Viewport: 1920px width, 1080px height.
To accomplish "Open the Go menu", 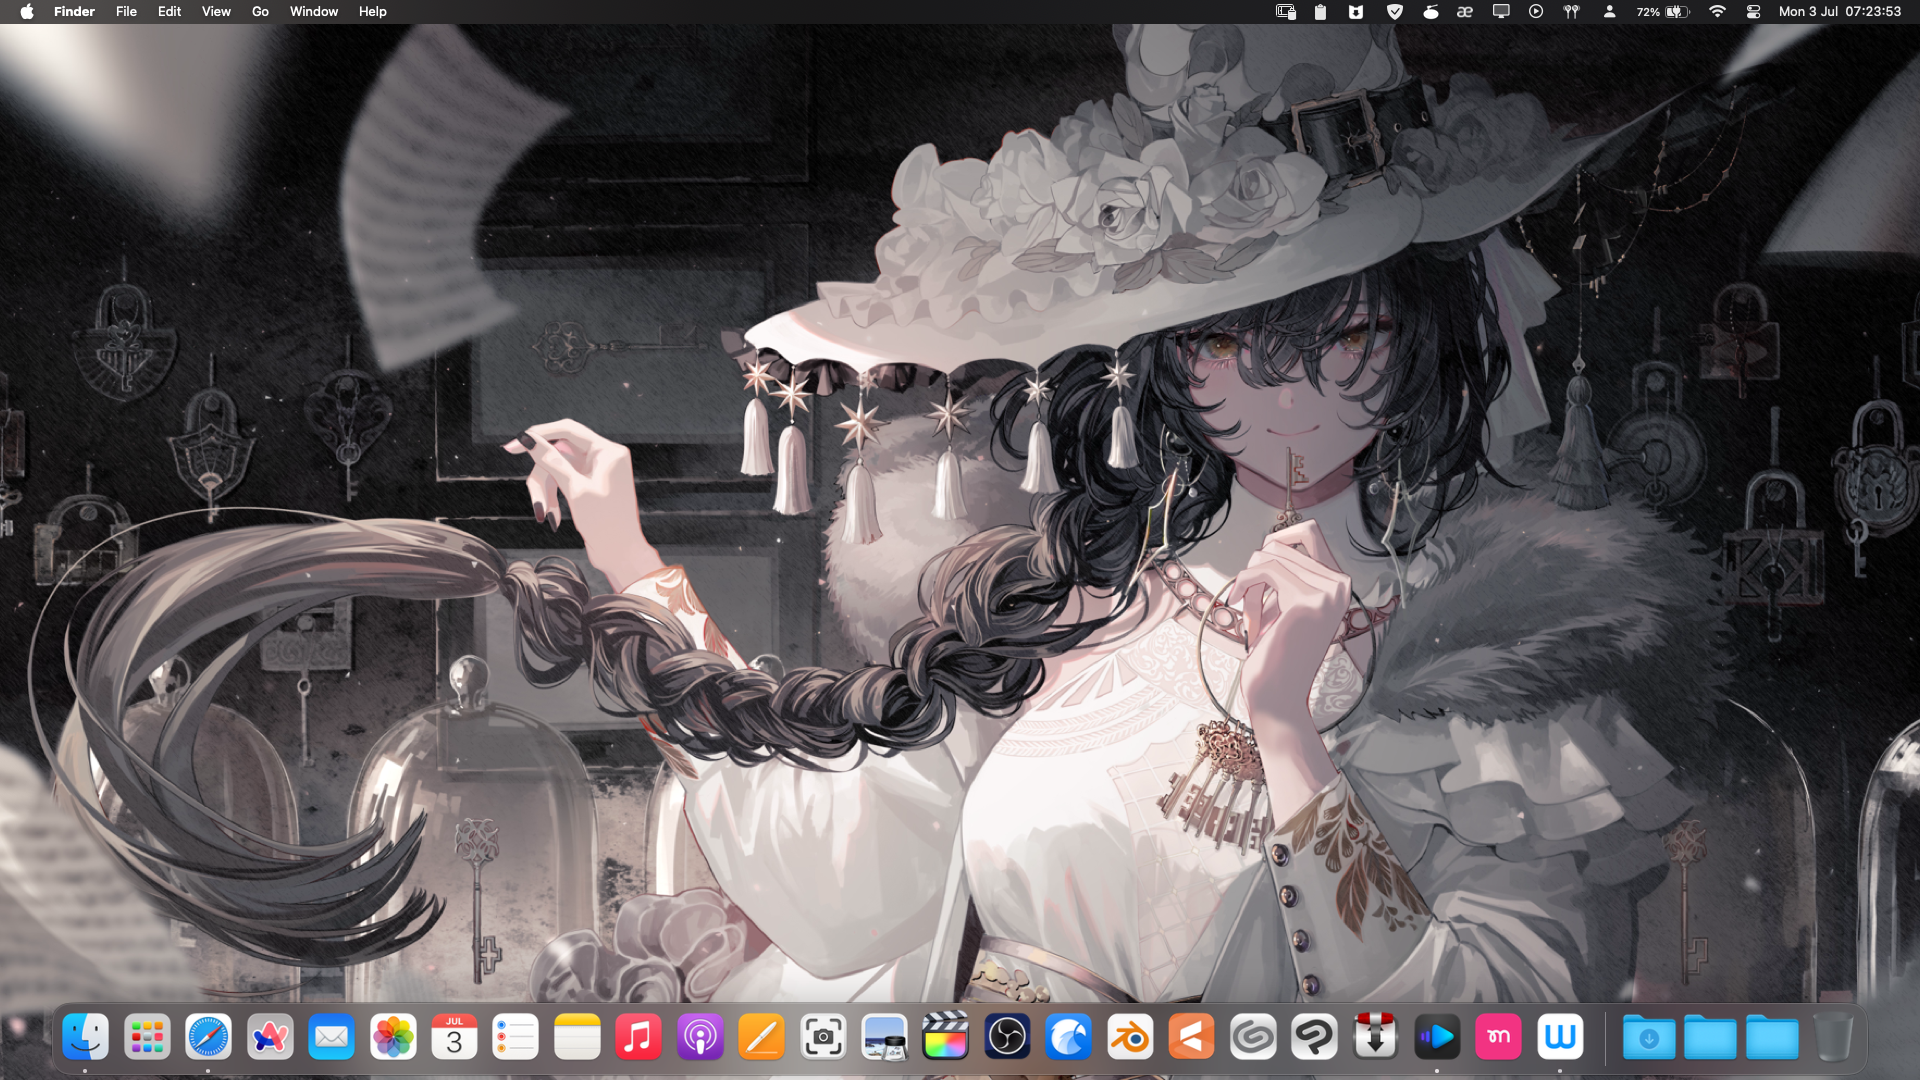I will coord(260,12).
